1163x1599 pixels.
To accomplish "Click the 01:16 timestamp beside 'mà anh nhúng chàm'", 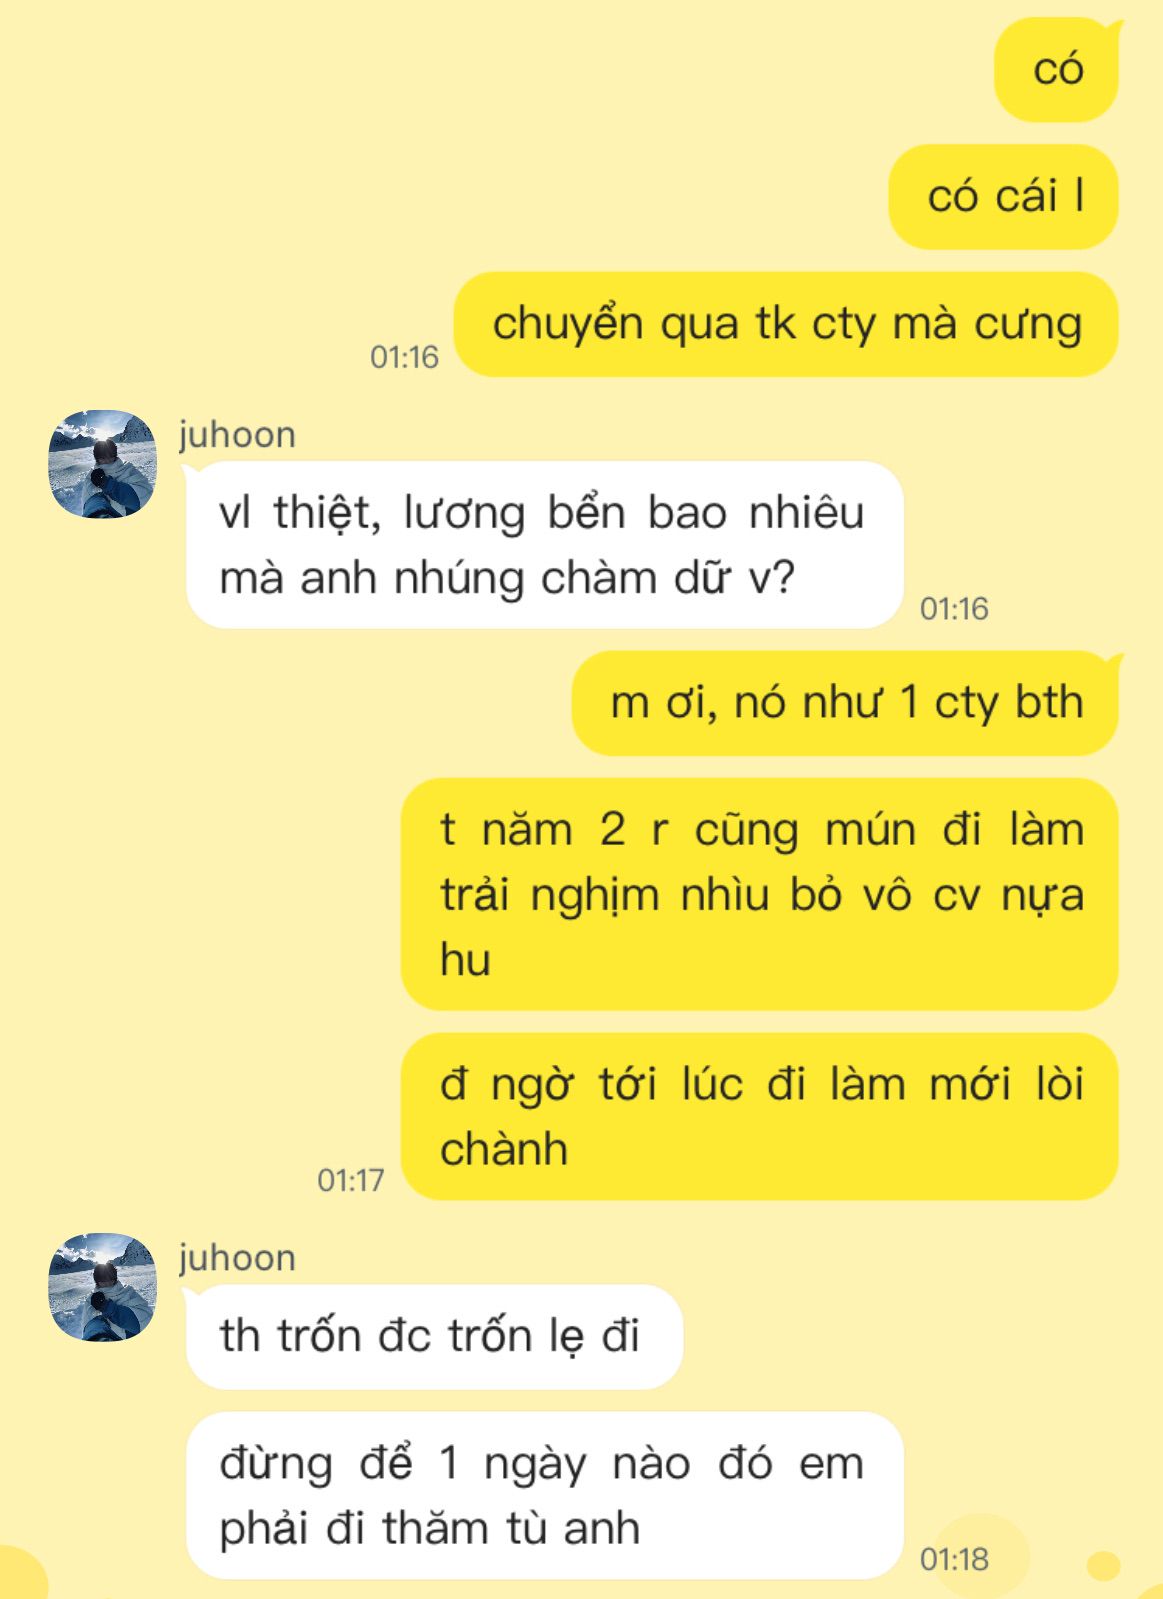I will click(954, 609).
